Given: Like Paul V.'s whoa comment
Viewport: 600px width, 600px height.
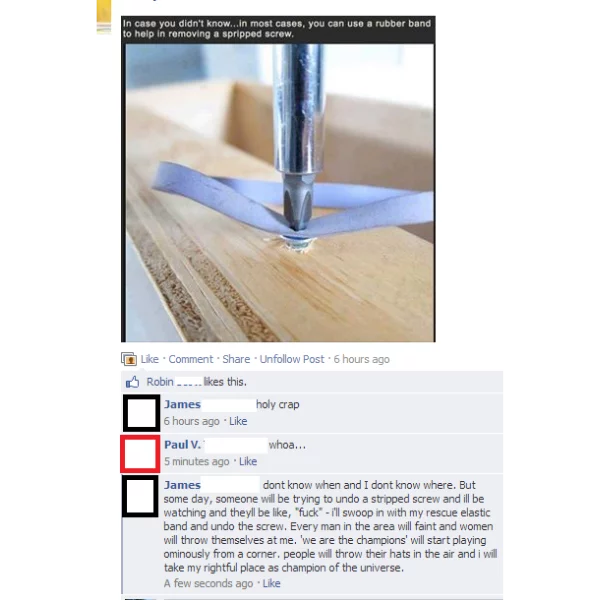Looking at the screenshot, I should (x=248, y=461).
